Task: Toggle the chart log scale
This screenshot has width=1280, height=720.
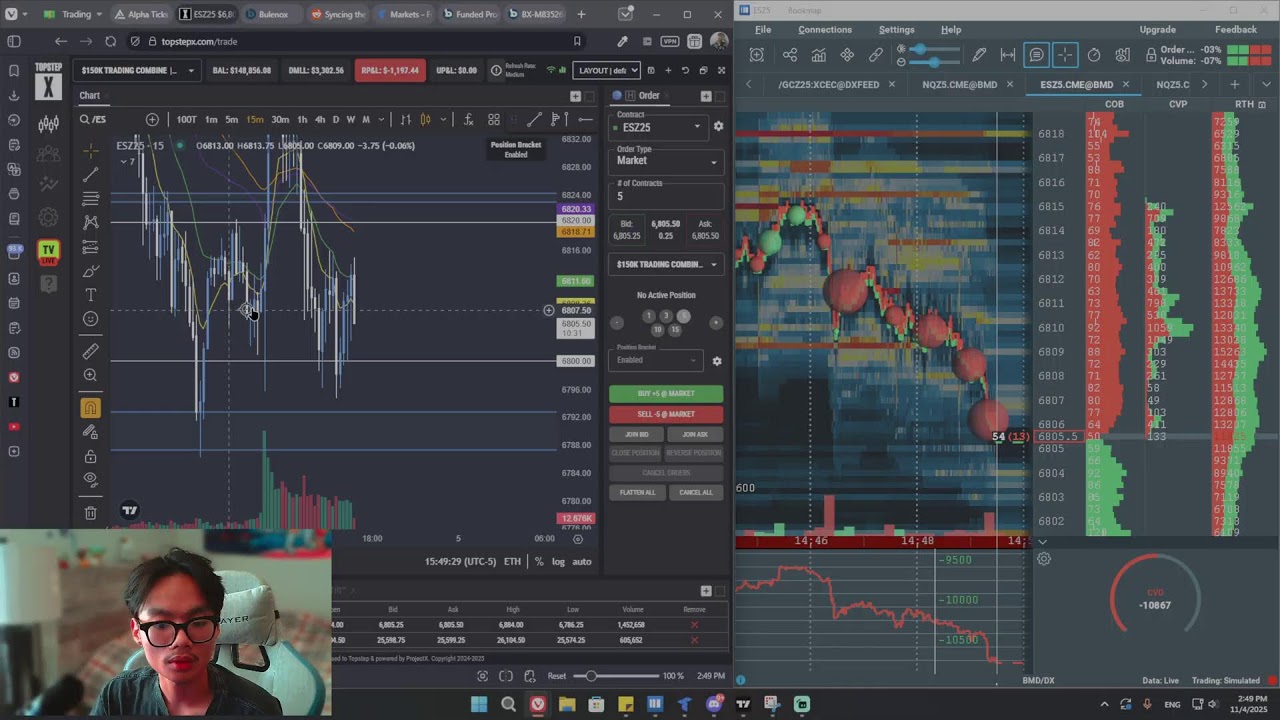Action: (558, 562)
